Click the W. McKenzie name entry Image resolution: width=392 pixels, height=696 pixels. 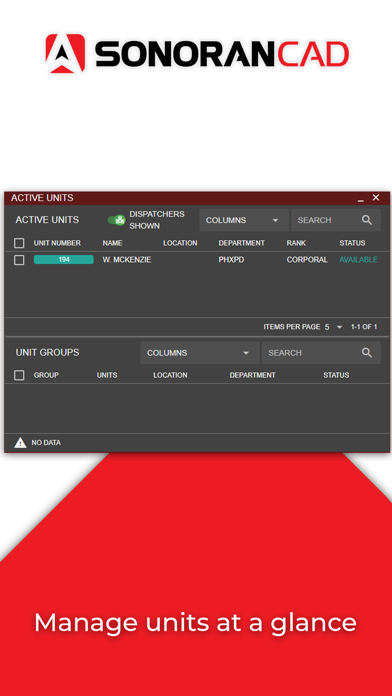pyautogui.click(x=127, y=260)
